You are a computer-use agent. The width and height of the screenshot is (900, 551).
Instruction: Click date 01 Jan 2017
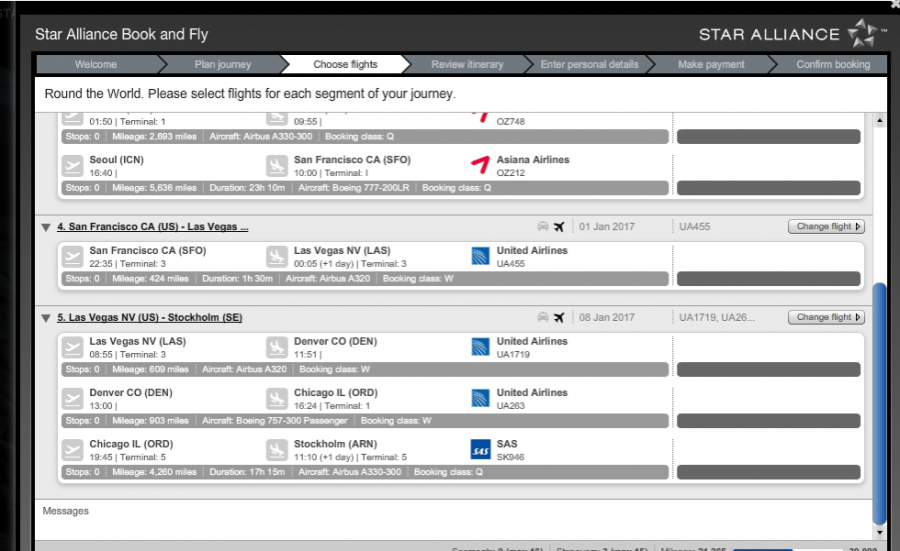(x=607, y=227)
